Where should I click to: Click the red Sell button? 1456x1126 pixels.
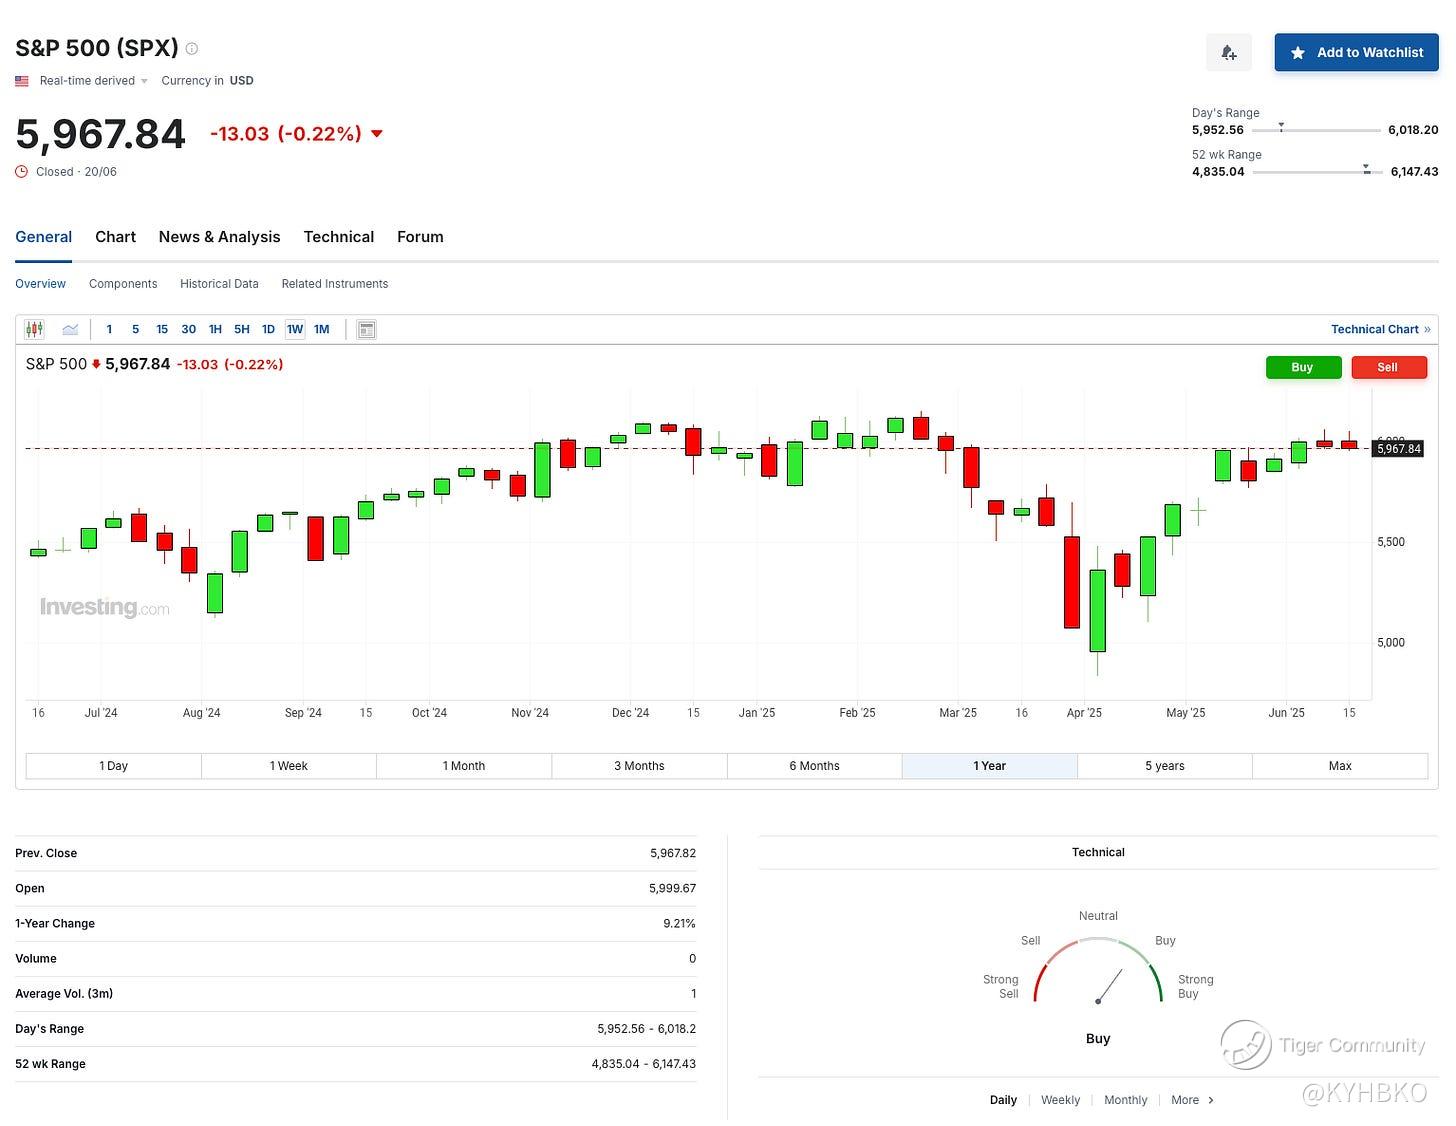point(1388,367)
